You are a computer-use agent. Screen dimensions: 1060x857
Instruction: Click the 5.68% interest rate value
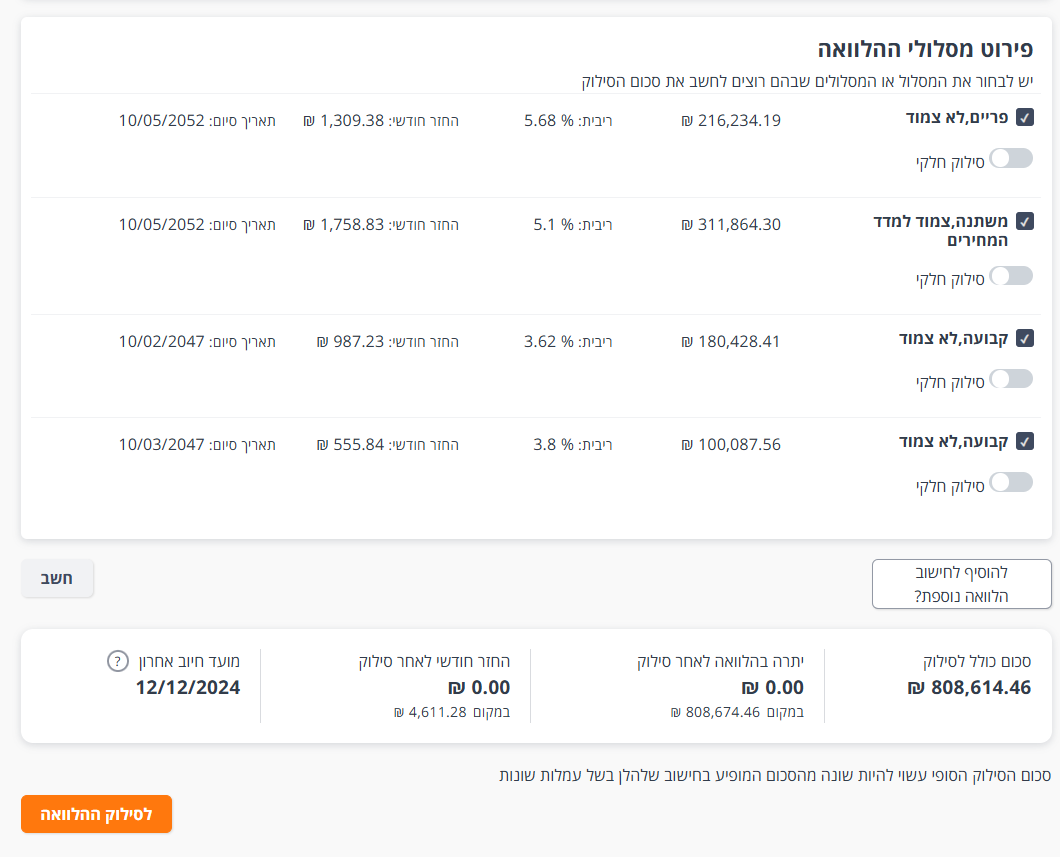550,121
